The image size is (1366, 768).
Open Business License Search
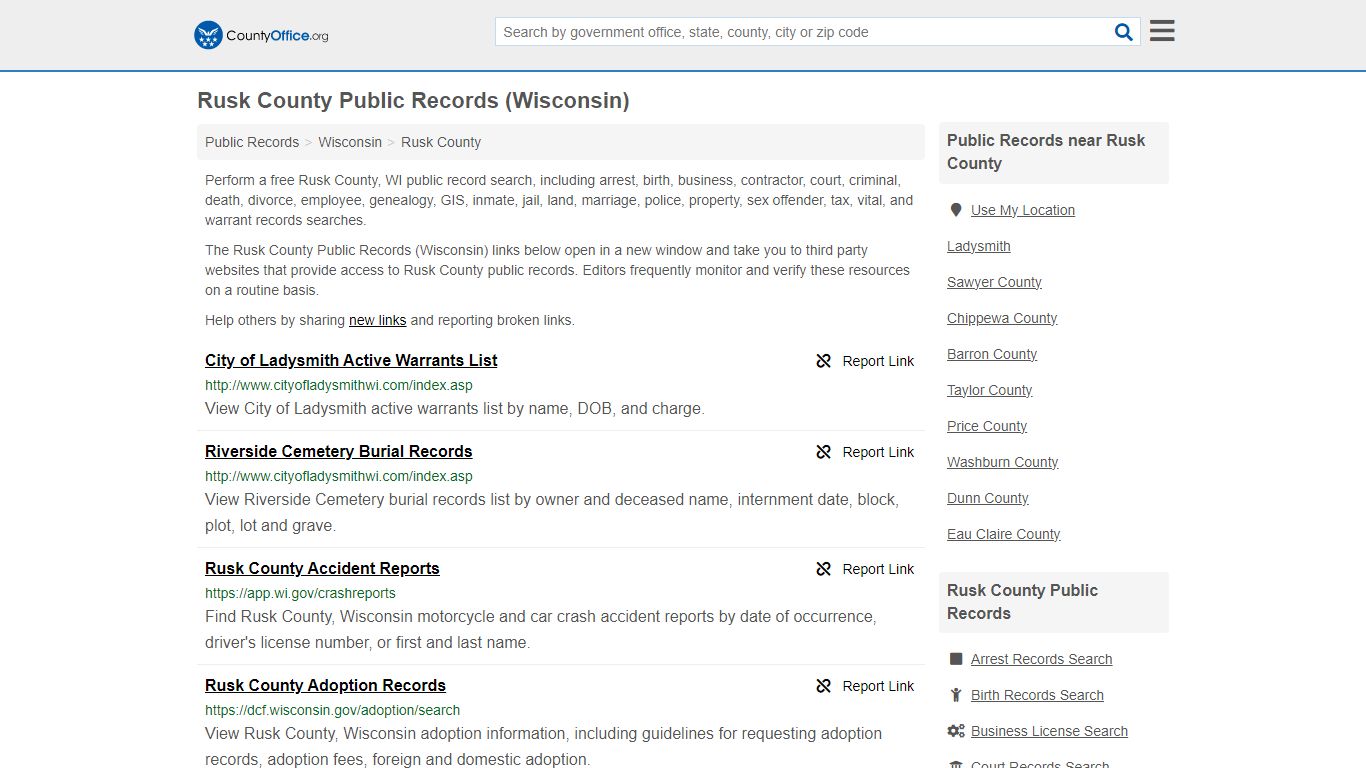point(1049,731)
